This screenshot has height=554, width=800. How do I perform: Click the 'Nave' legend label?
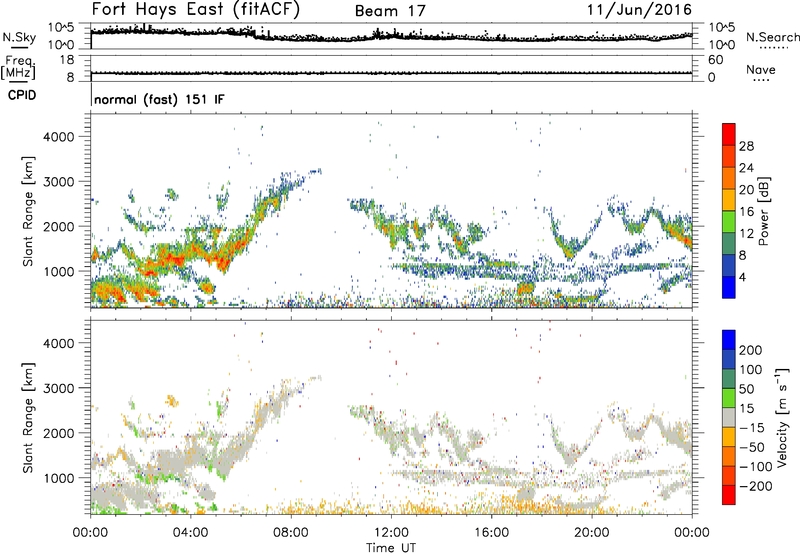coord(761,69)
